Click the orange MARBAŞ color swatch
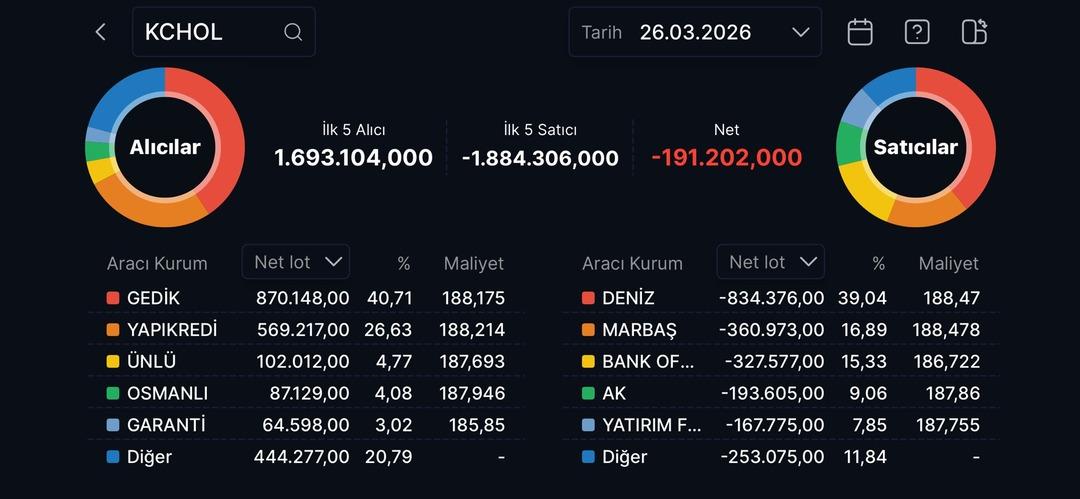The height and width of the screenshot is (499, 1080). [x=588, y=330]
